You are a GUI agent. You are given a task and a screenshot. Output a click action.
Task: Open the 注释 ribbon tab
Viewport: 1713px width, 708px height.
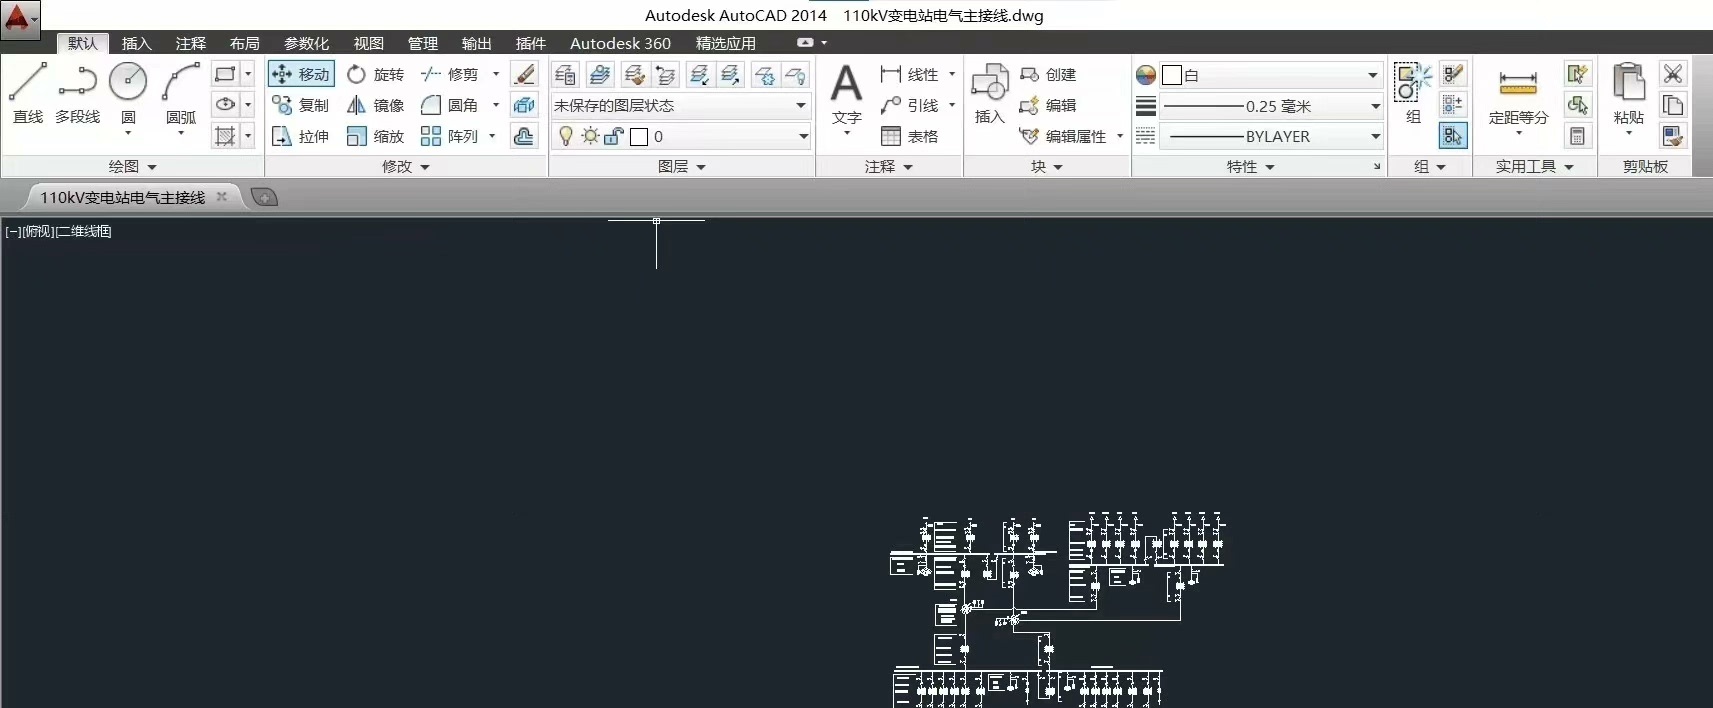tap(190, 43)
